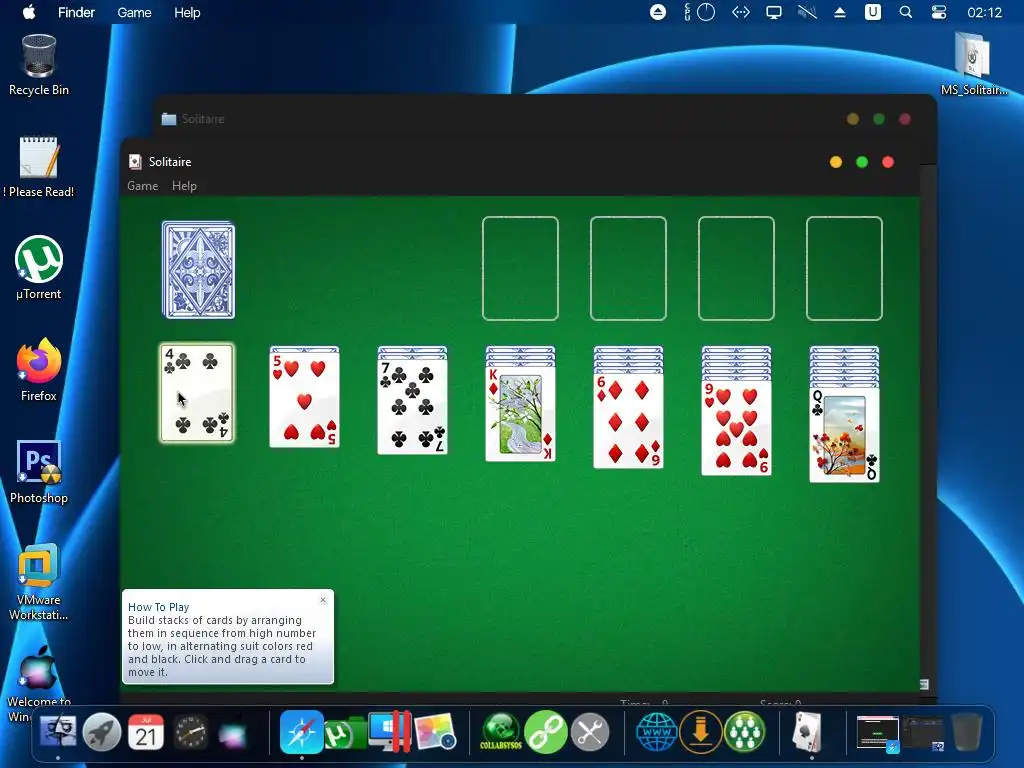
Task: Open the CollabSysOS globe dock icon
Action: [501, 732]
